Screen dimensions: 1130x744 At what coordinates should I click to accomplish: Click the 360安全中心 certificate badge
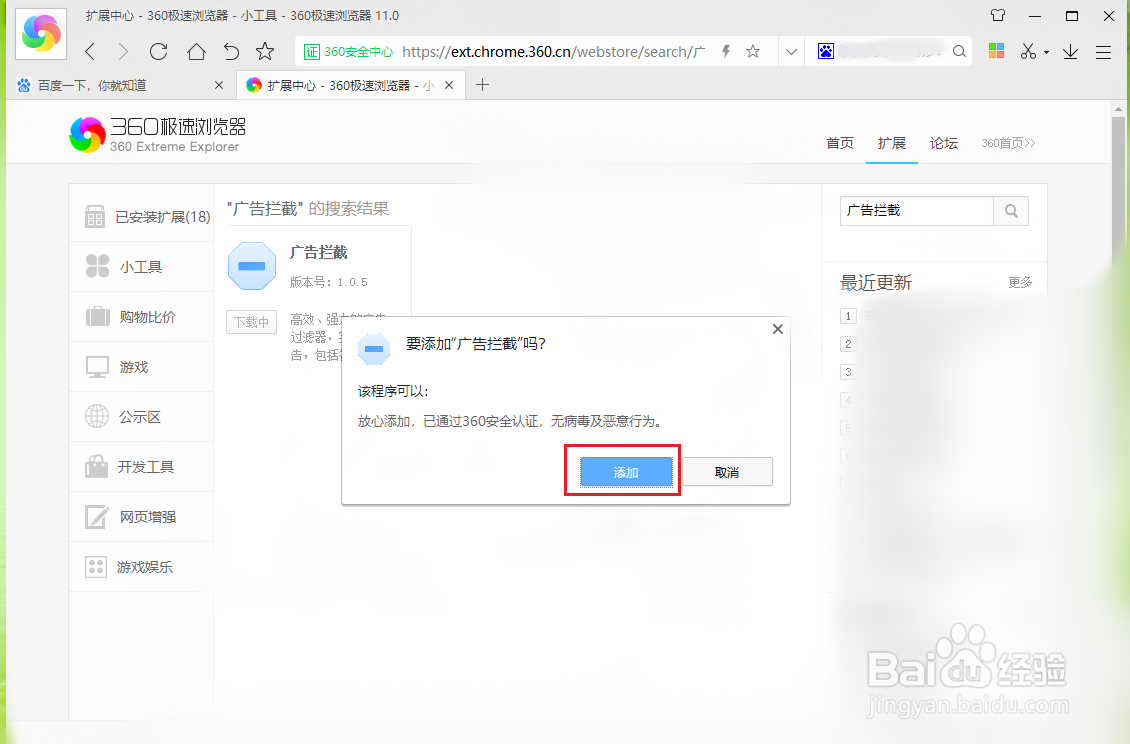(x=349, y=52)
